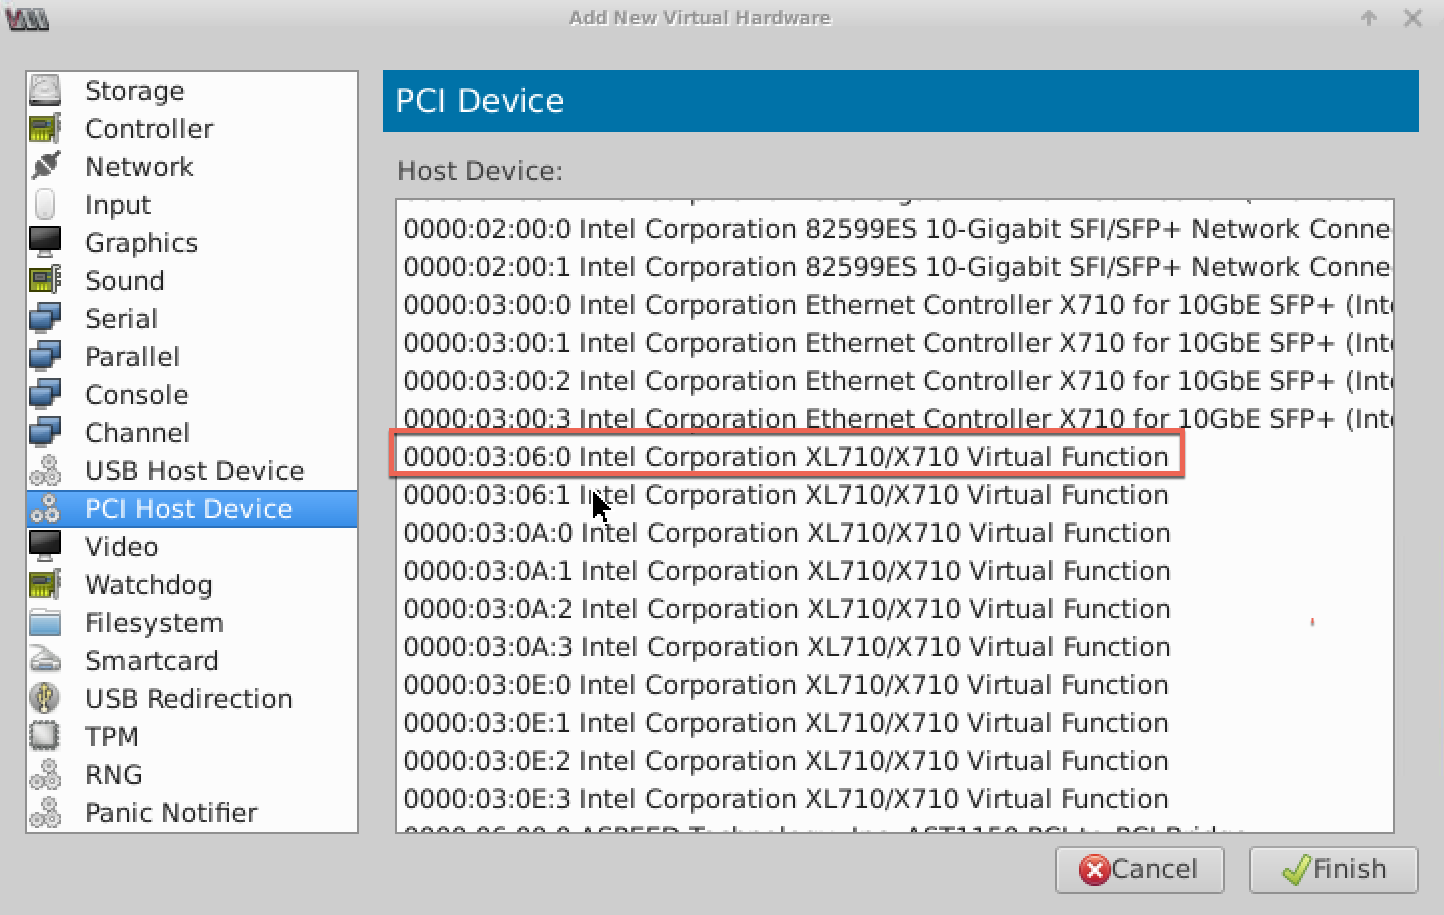Cancel adding new virtual hardware

tap(1140, 869)
